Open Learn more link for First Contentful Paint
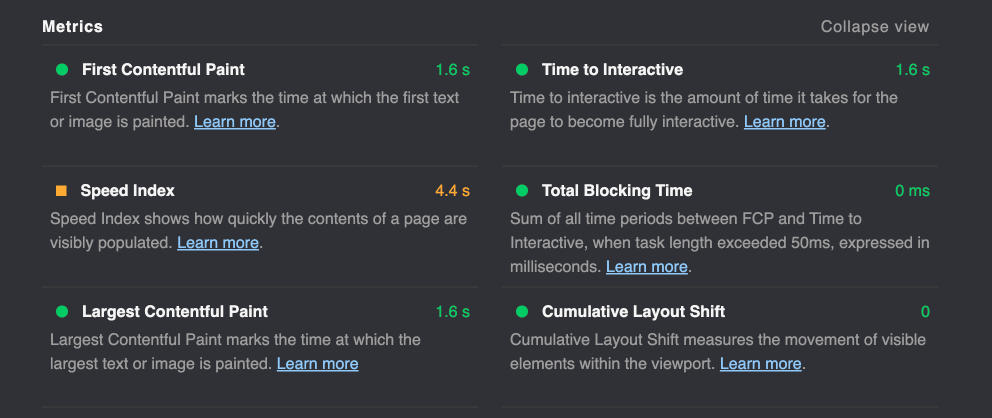This screenshot has width=992, height=418. click(234, 122)
